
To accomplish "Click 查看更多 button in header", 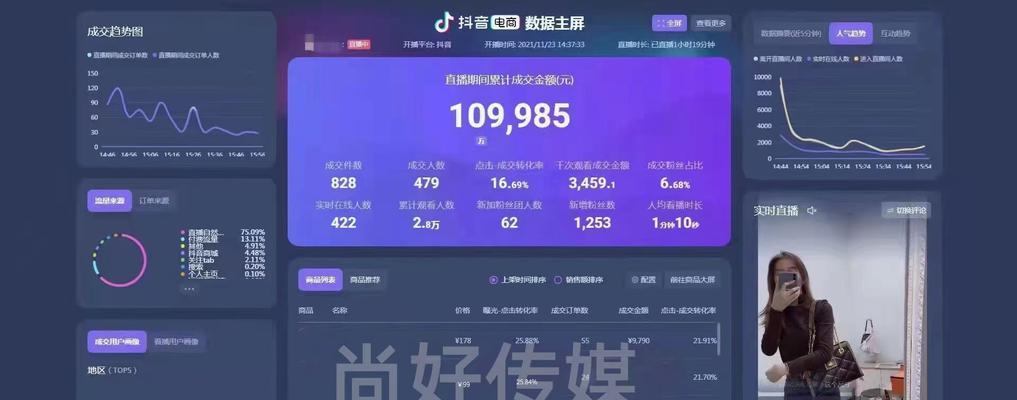I will pyautogui.click(x=711, y=23).
